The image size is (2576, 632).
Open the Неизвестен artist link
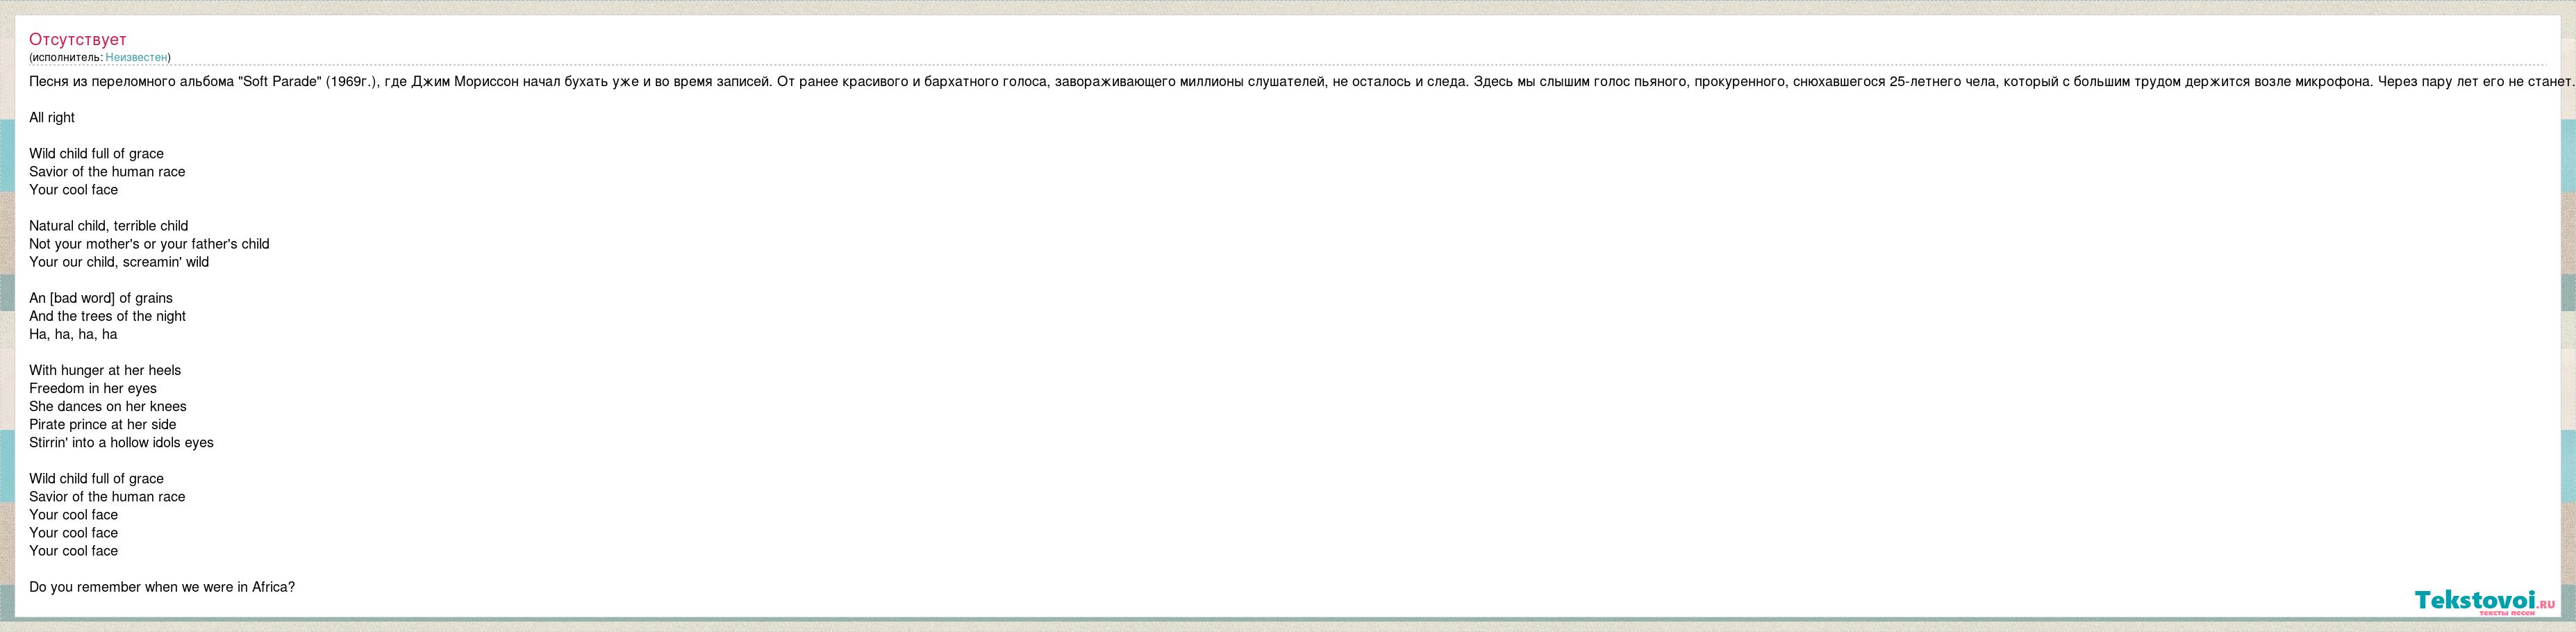[x=136, y=58]
